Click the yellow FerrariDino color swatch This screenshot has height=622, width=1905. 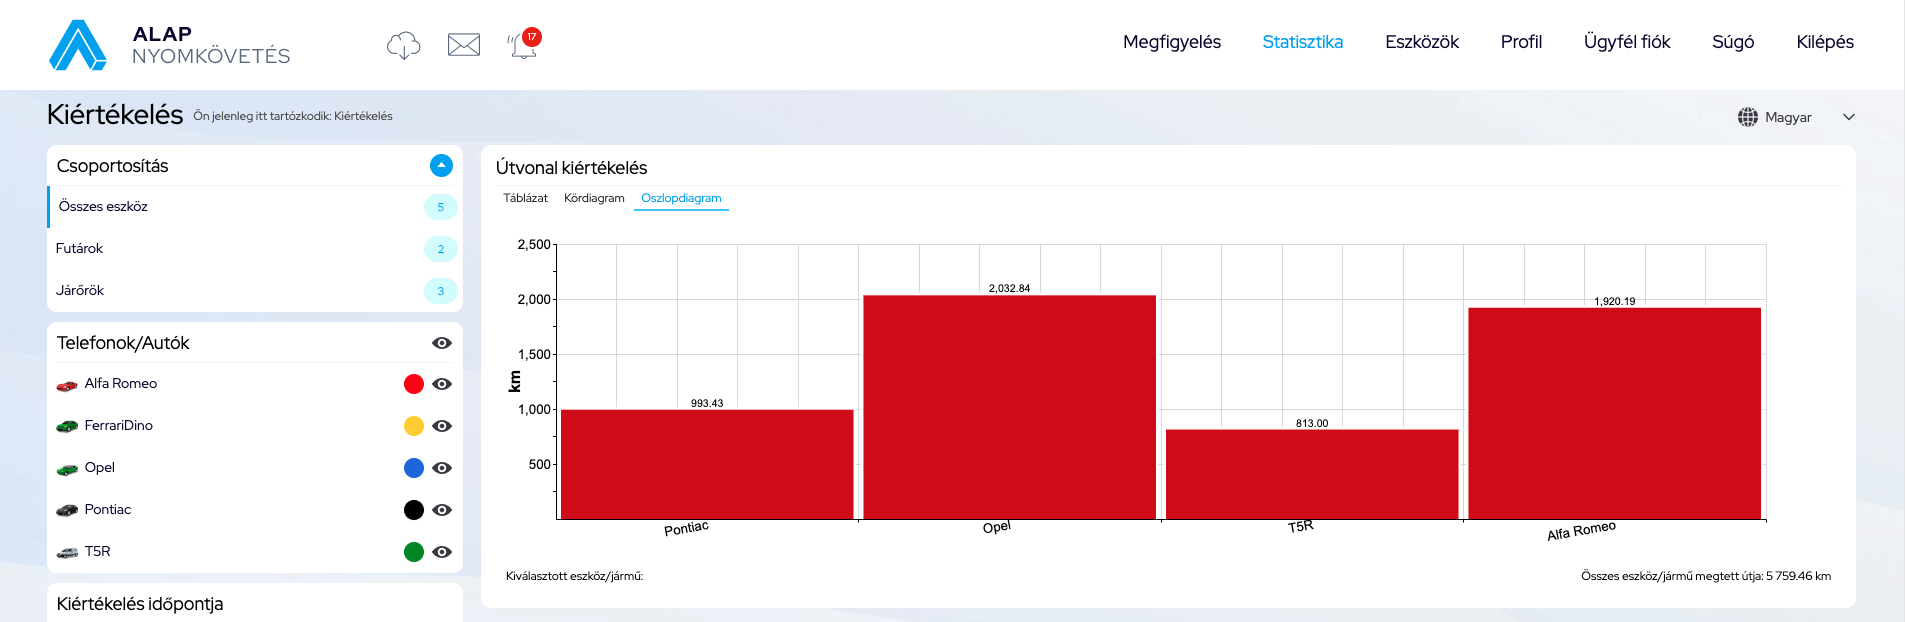click(413, 426)
